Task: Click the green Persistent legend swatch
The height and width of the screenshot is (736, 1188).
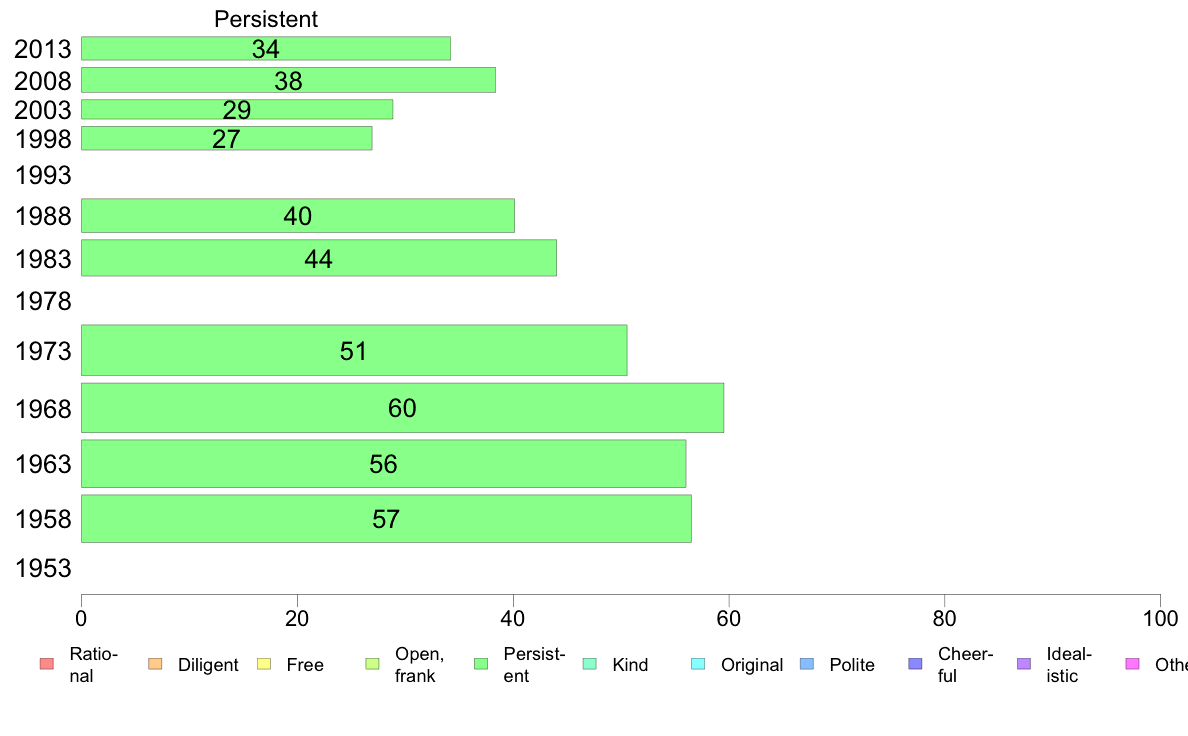Action: [481, 664]
